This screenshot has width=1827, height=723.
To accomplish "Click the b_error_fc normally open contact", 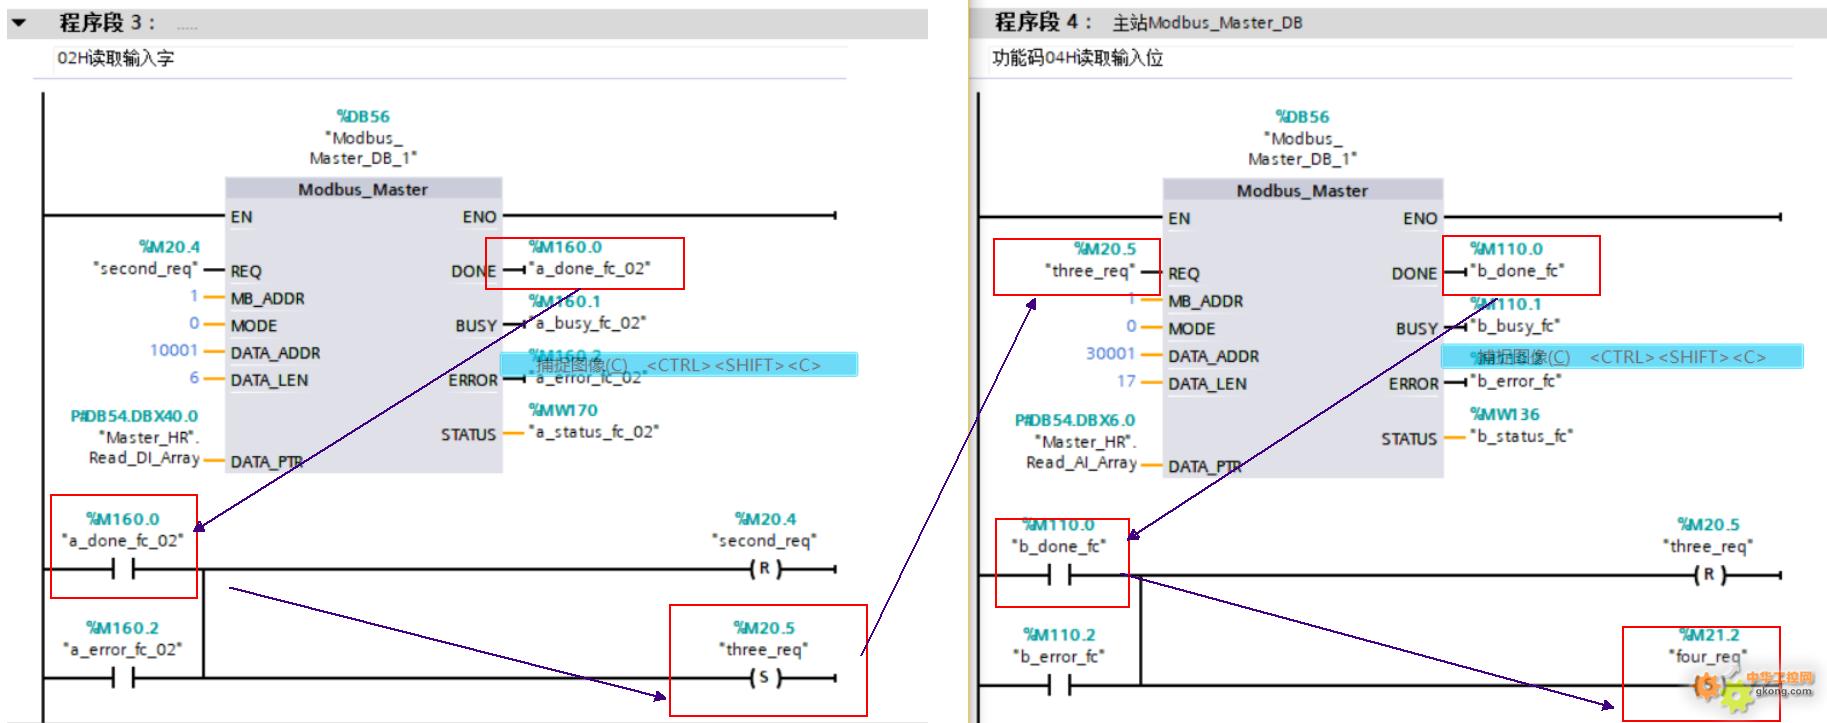I will [x=1060, y=685].
